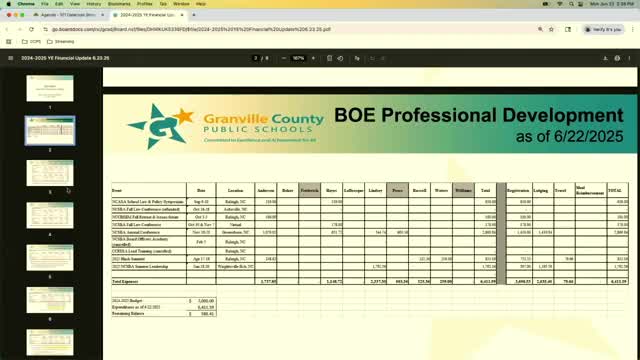Close the 2024-2025 YE Financial tab
This screenshot has height=360, width=640.
pos(182,15)
